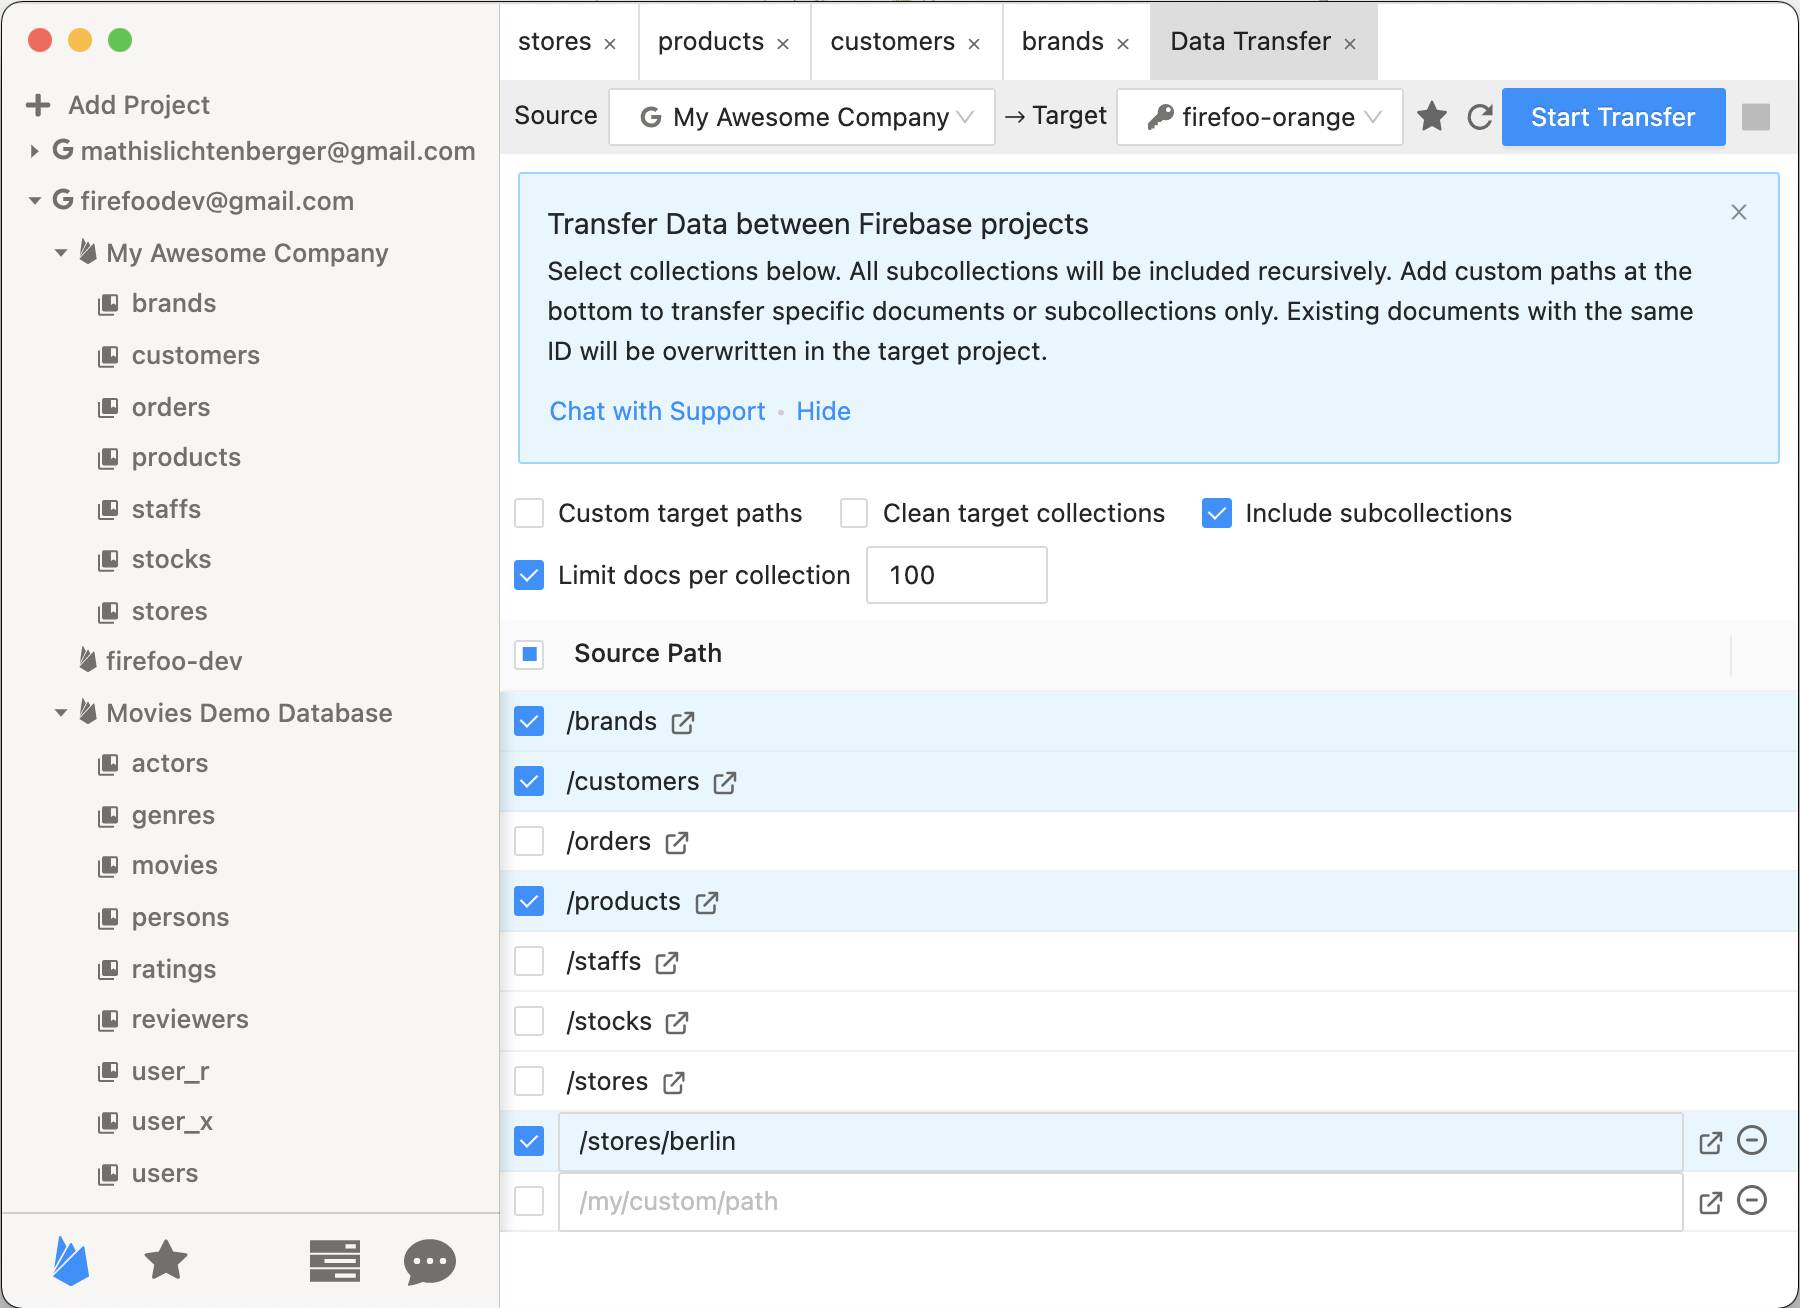Open link icon of empty custom path row
This screenshot has height=1308, width=1800.
tap(1711, 1202)
